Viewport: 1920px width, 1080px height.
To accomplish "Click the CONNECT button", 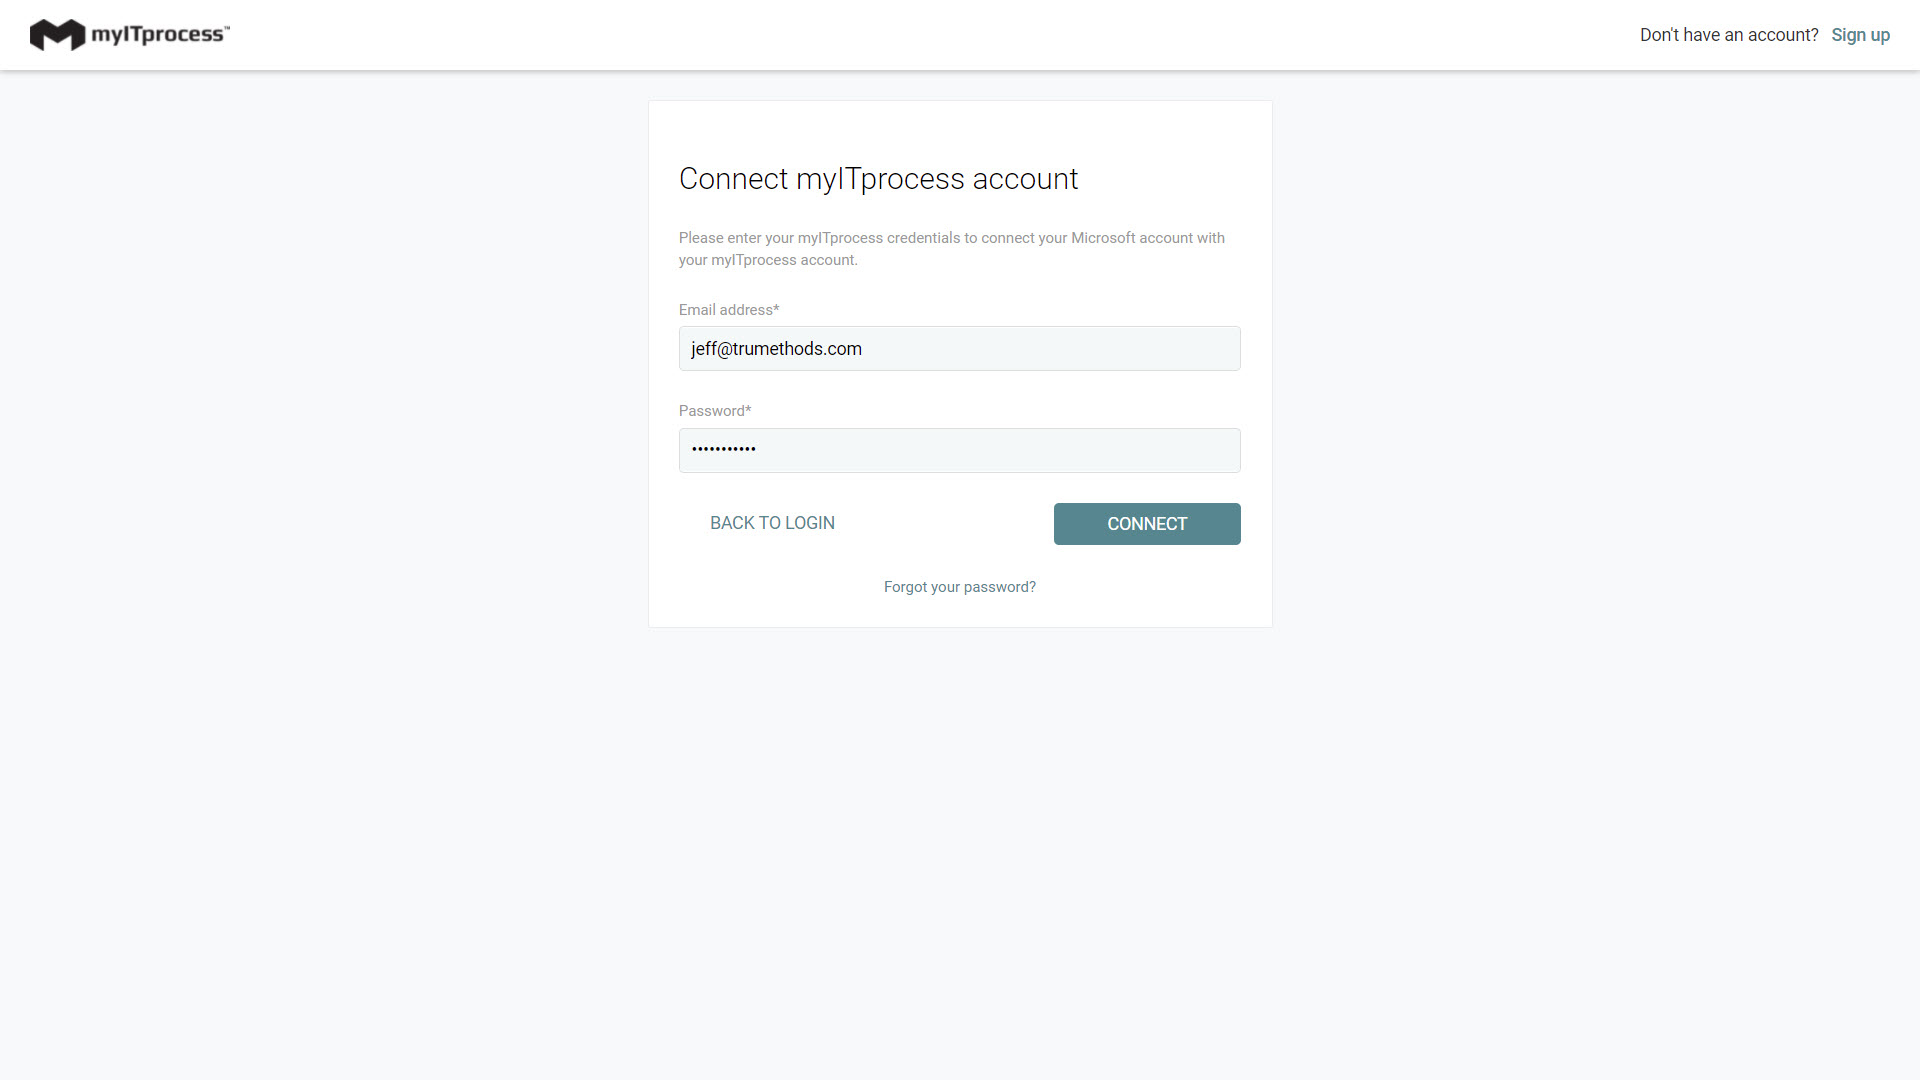I will [1147, 524].
